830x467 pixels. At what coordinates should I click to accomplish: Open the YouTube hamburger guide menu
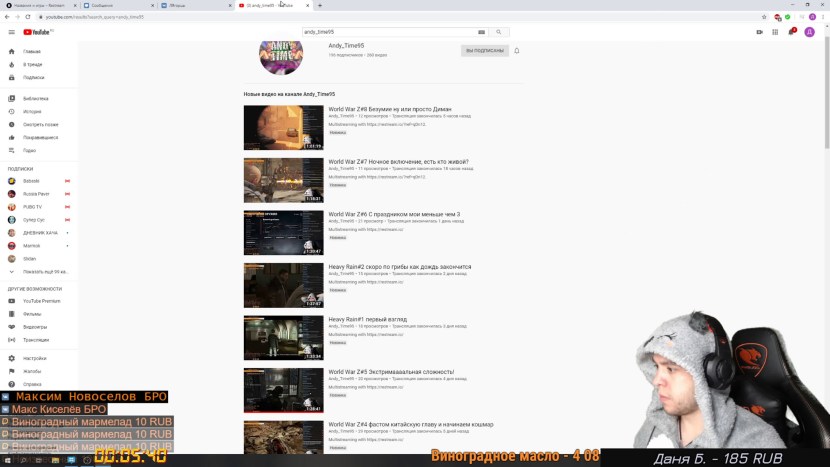[x=12, y=32]
